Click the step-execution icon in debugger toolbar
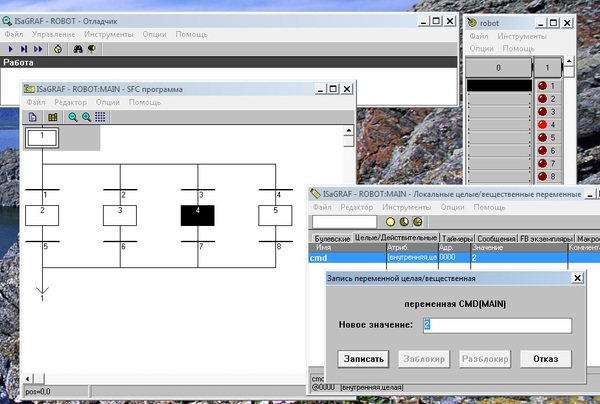600x404 pixels. [25, 47]
